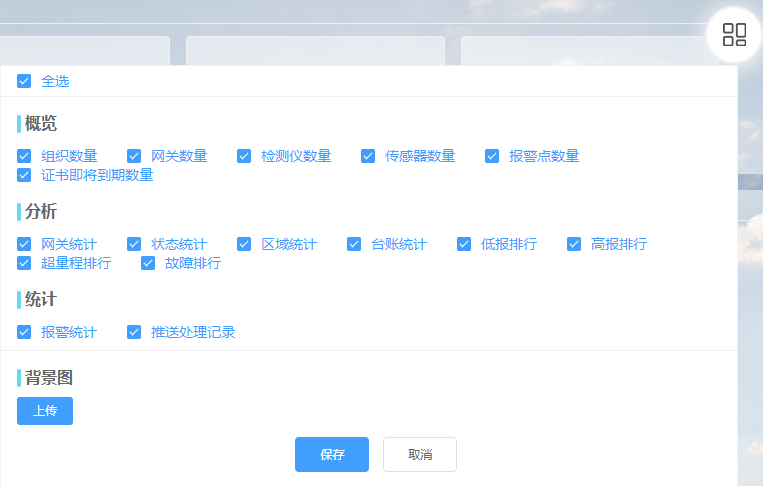Disable the 超量程排行 option
763x486 pixels.
tap(24, 263)
